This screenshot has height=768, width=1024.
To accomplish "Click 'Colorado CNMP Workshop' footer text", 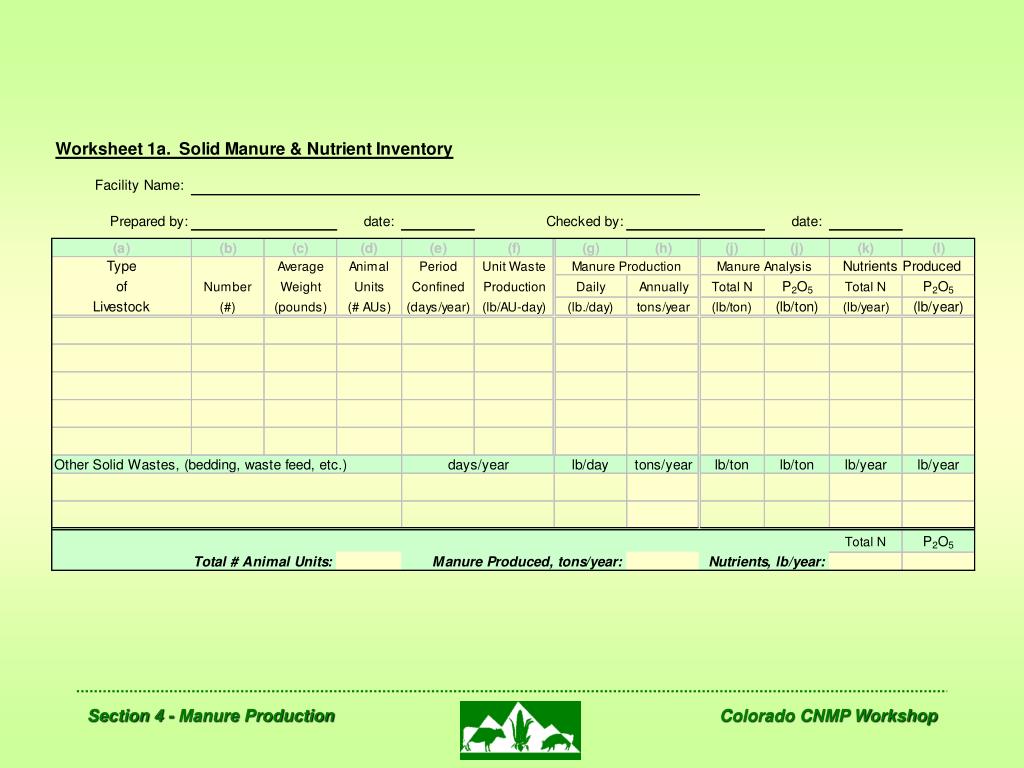I will point(829,716).
